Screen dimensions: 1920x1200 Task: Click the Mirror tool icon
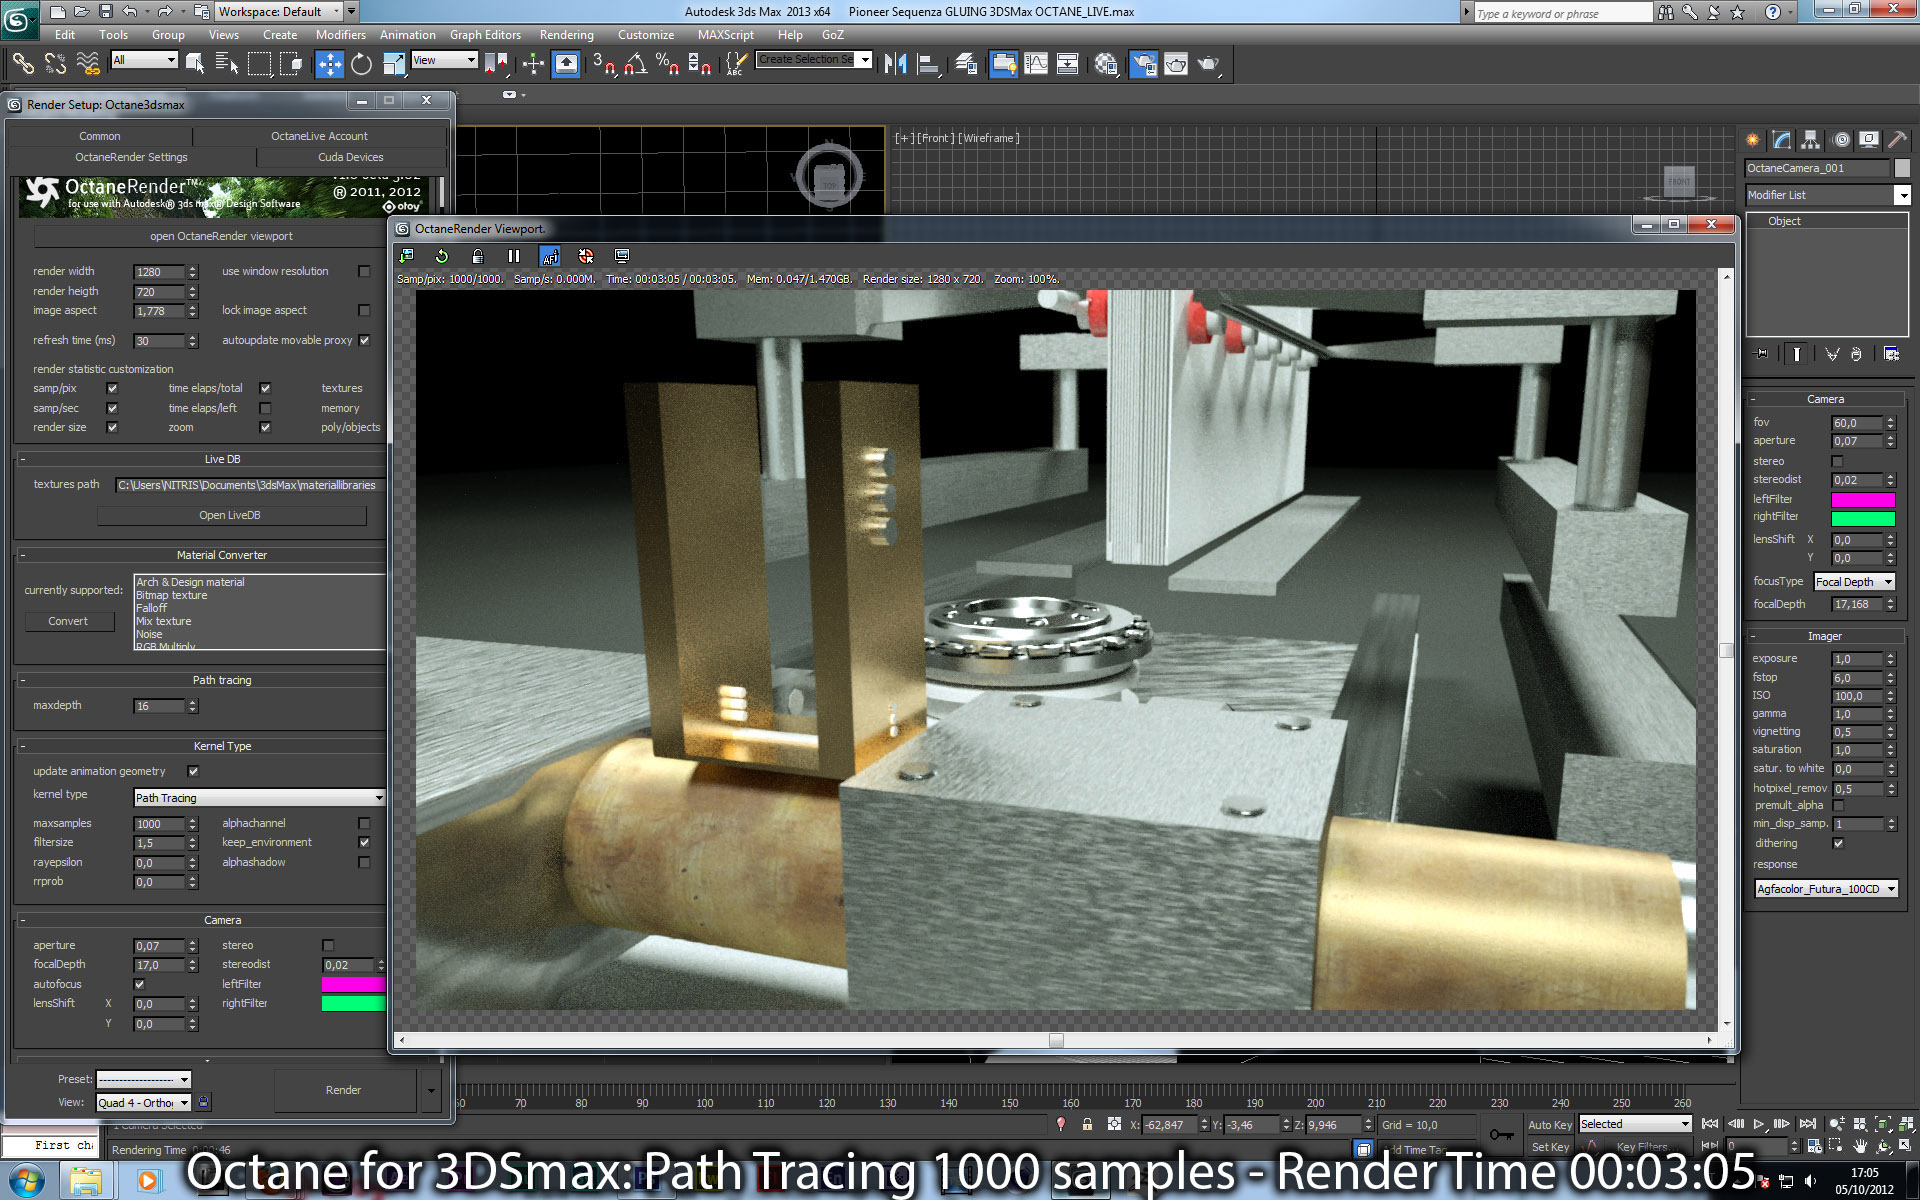coord(895,65)
